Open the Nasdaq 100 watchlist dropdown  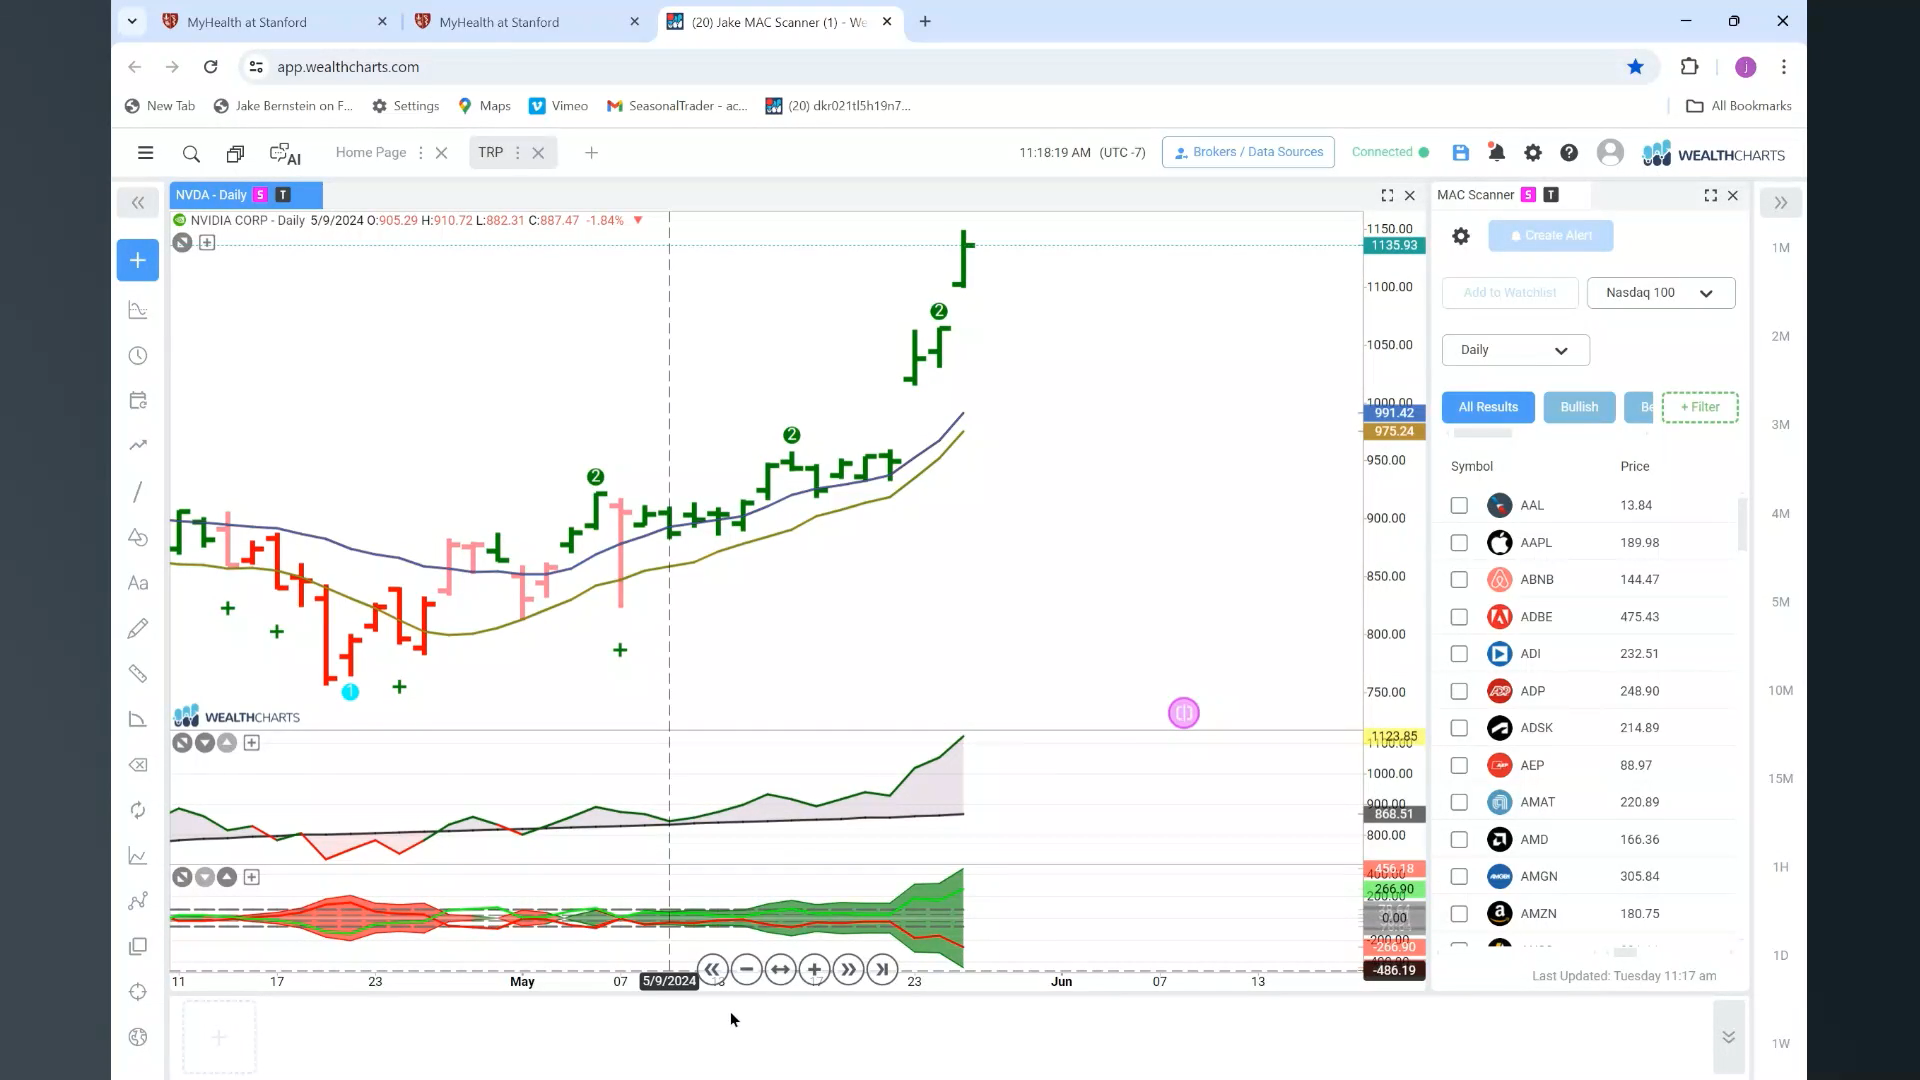(1661, 293)
